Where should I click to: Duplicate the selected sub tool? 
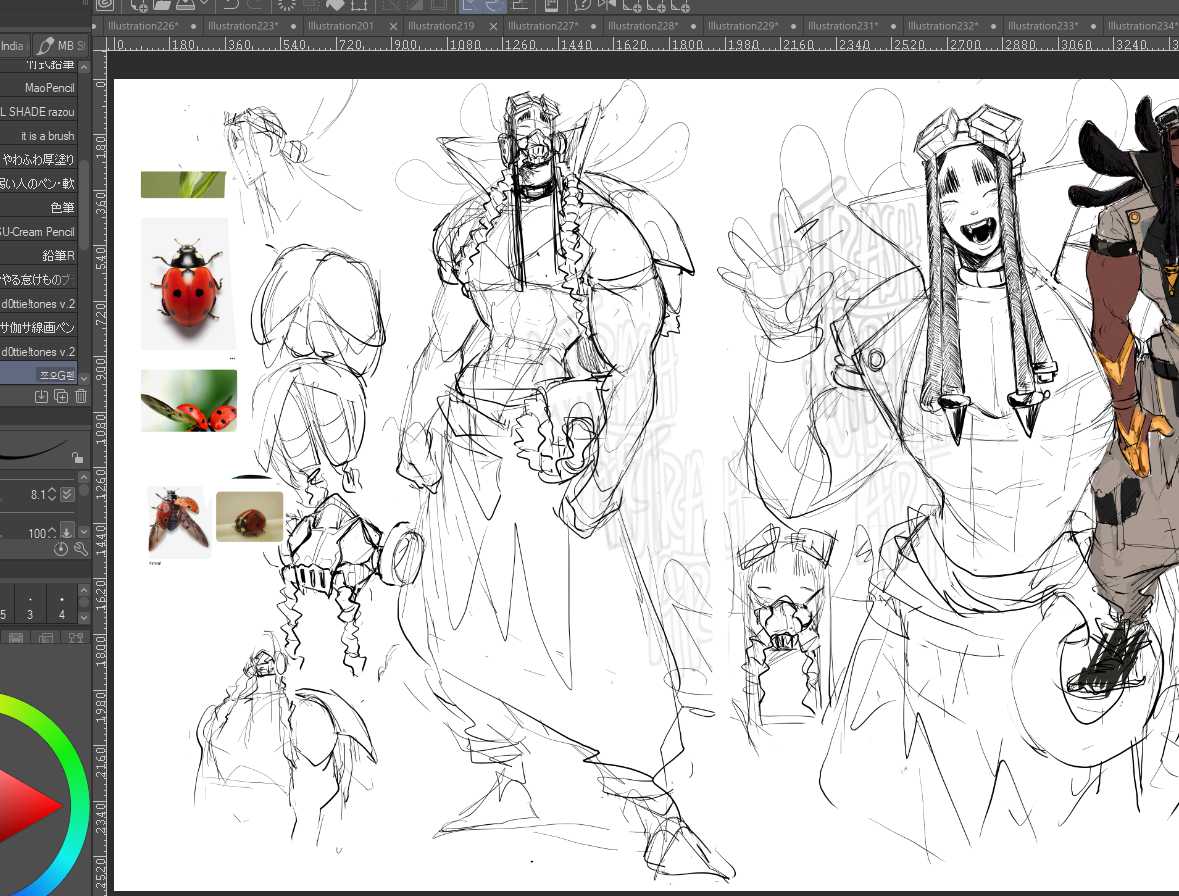coord(61,397)
